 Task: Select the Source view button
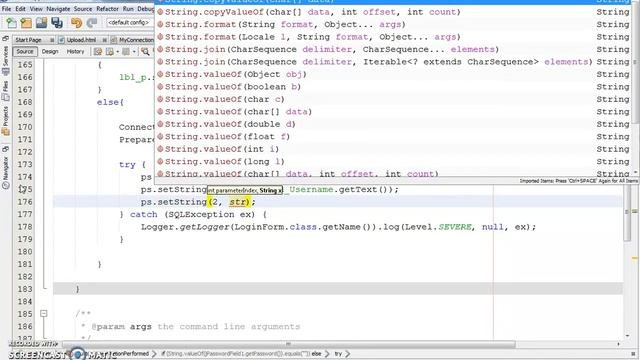(25, 52)
